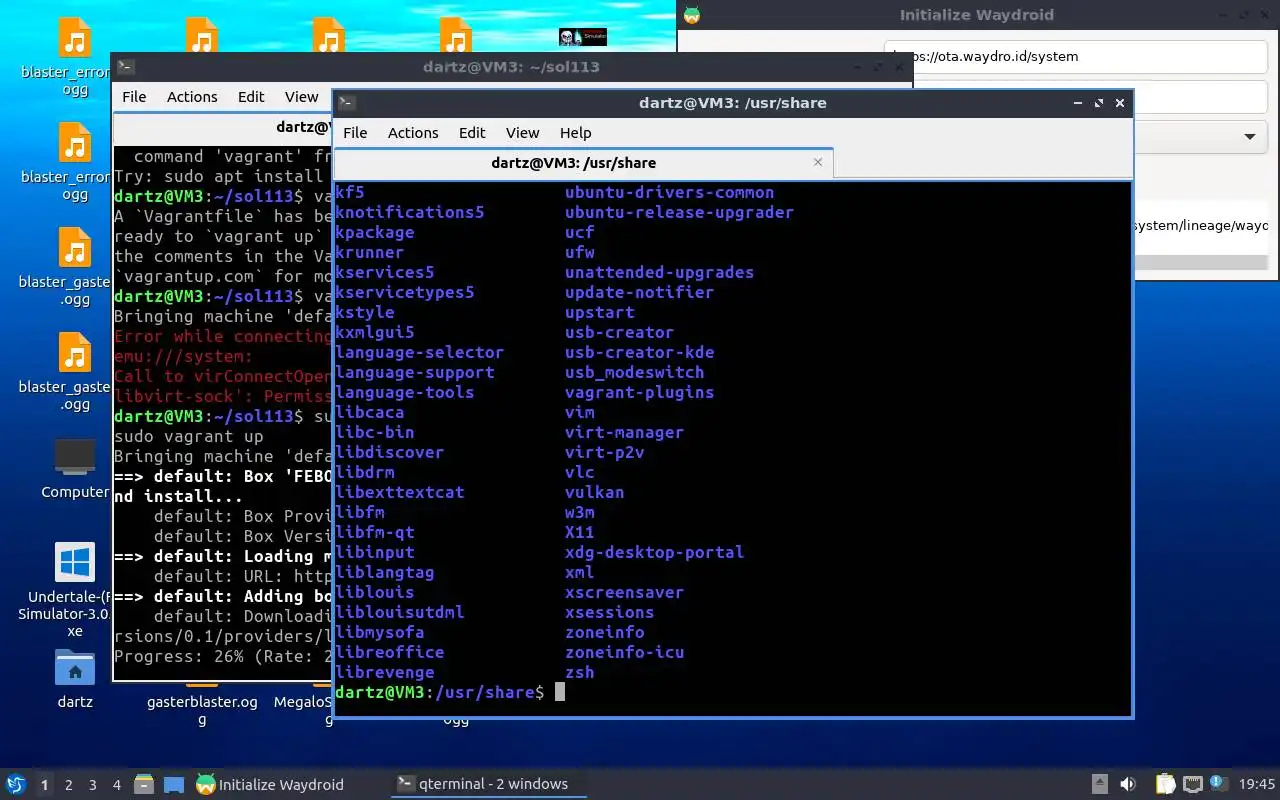Click the 'ubuntu-drivers-common' directory name
The height and width of the screenshot is (800, 1280).
coord(669,192)
